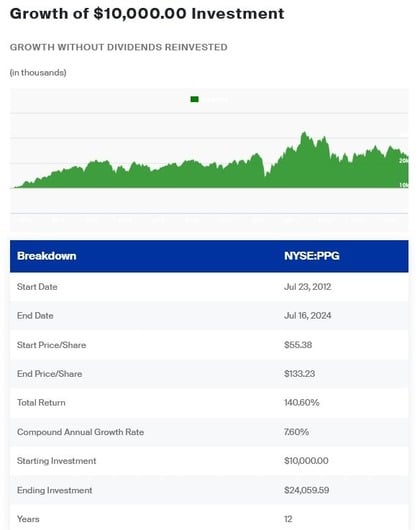The image size is (420, 530).
Task: Click the green legend swatch above chart
Action: click(194, 99)
